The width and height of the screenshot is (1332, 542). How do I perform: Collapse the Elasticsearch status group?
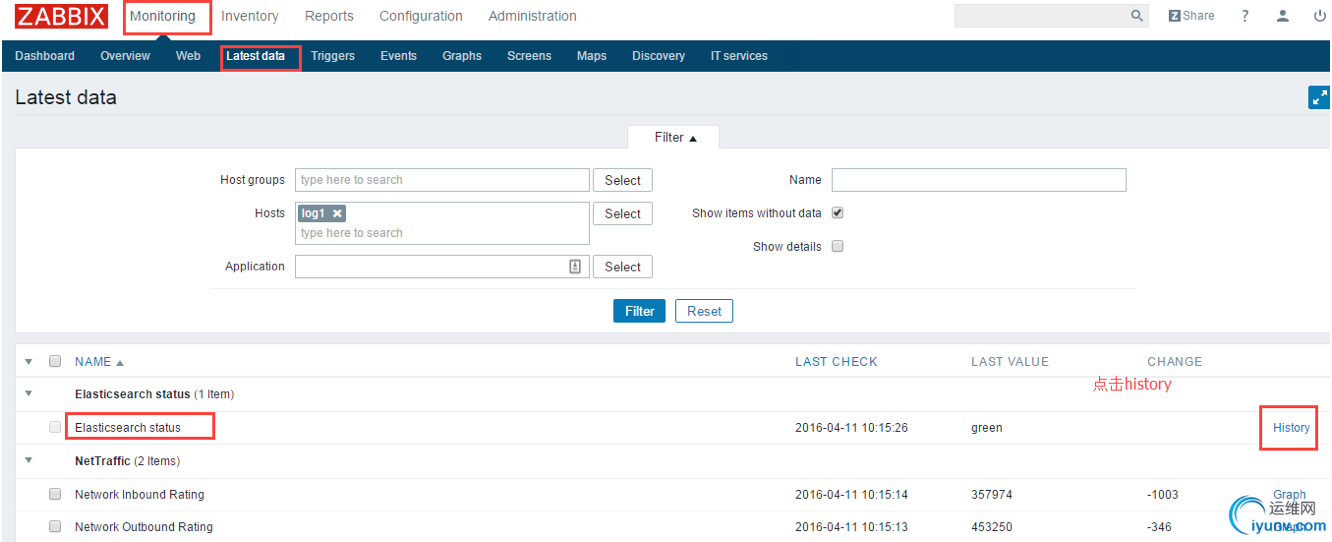point(28,394)
